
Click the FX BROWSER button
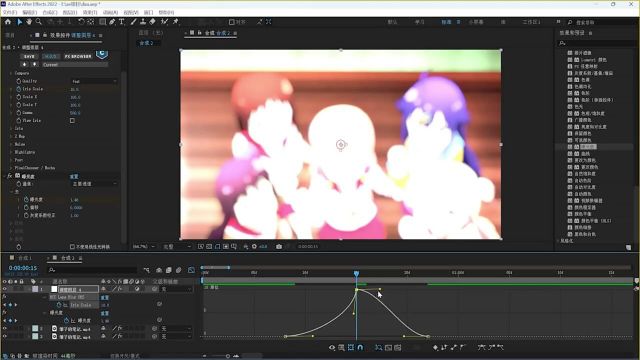(78, 56)
